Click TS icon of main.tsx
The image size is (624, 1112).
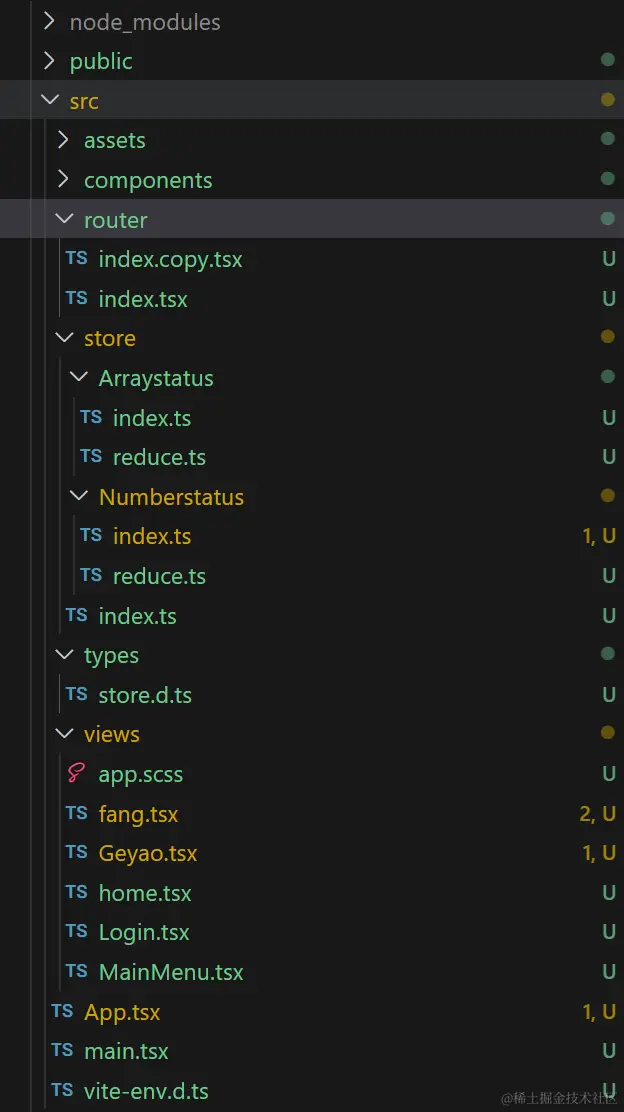pyautogui.click(x=62, y=1050)
